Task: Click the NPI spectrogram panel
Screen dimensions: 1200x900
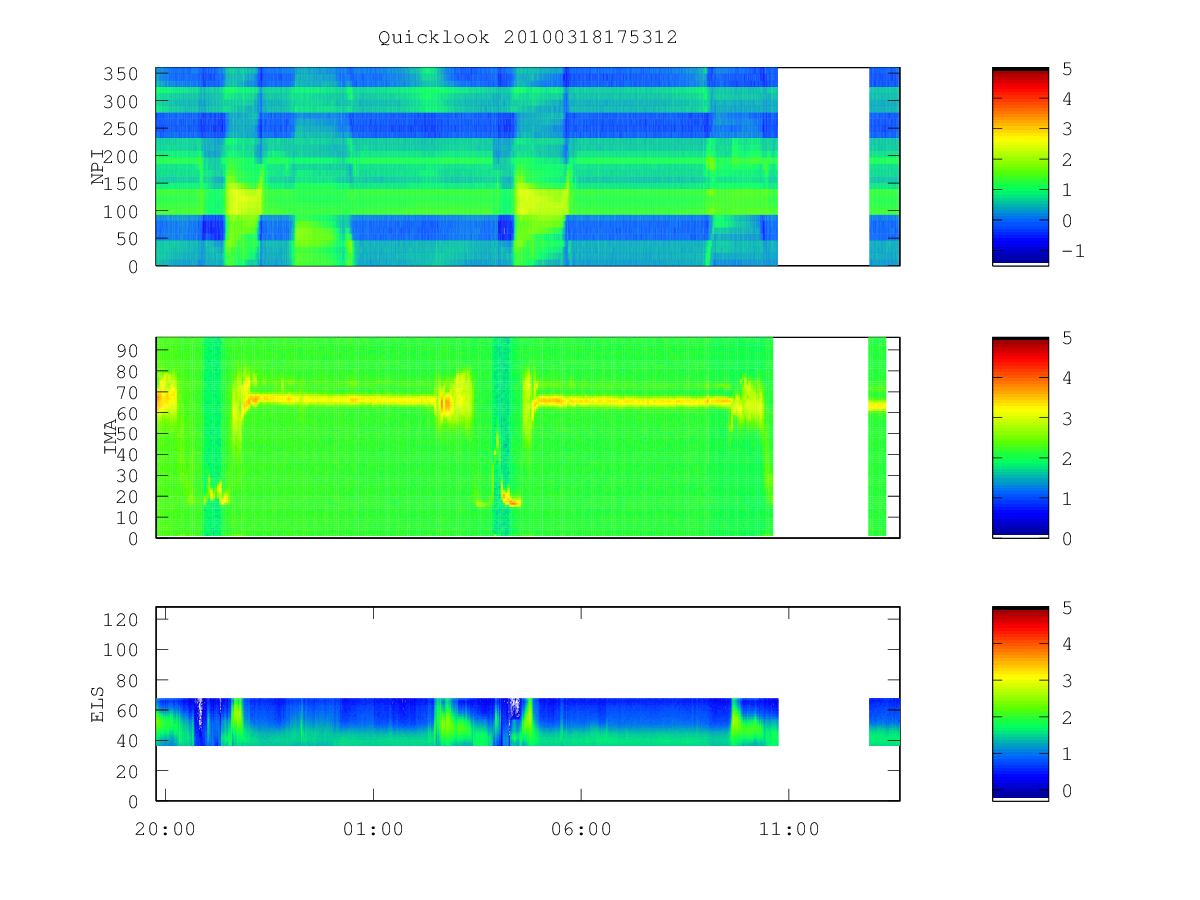Action: (528, 167)
